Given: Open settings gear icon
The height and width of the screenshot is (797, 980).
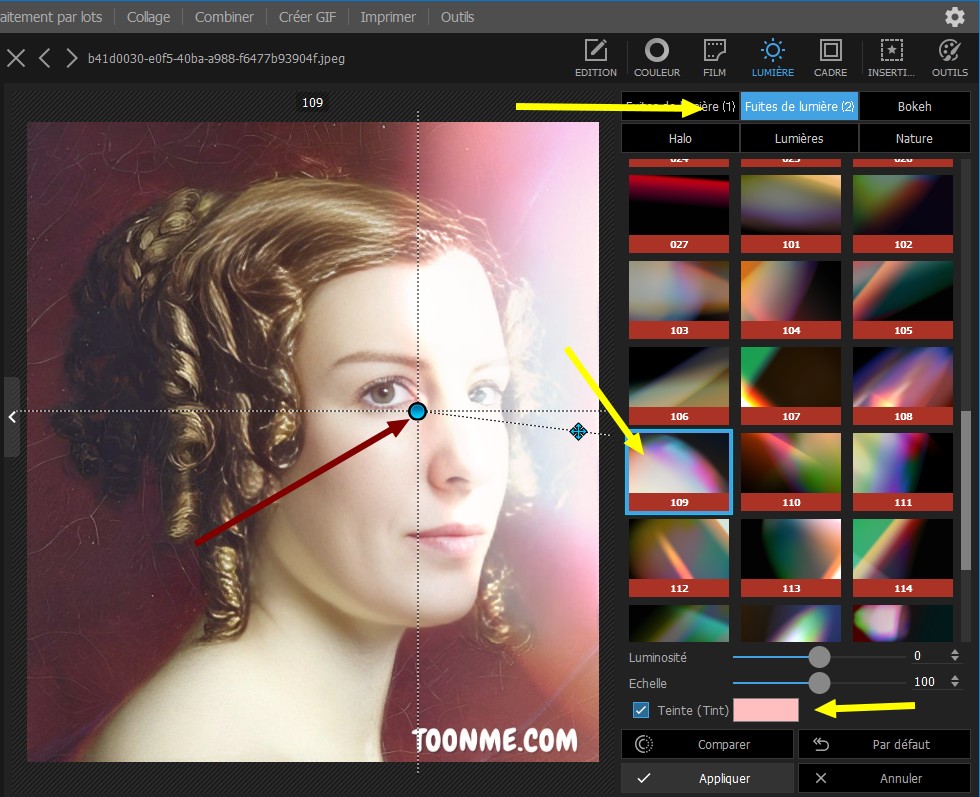Looking at the screenshot, I should pos(954,17).
